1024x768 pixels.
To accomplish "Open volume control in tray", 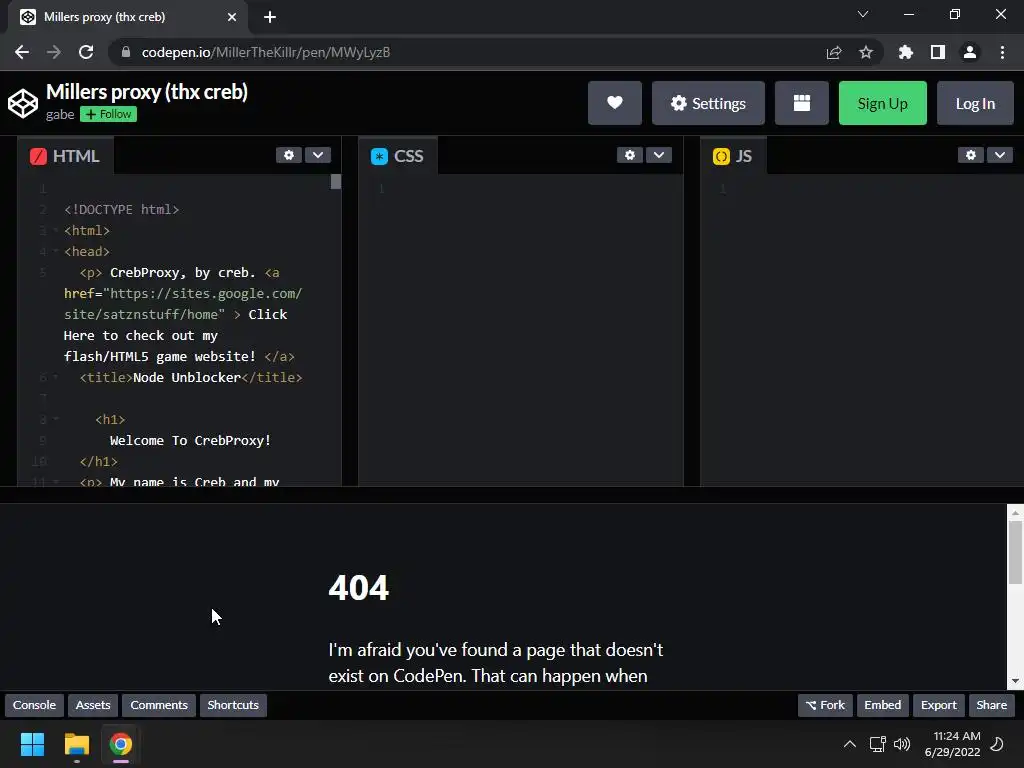I will (x=902, y=744).
